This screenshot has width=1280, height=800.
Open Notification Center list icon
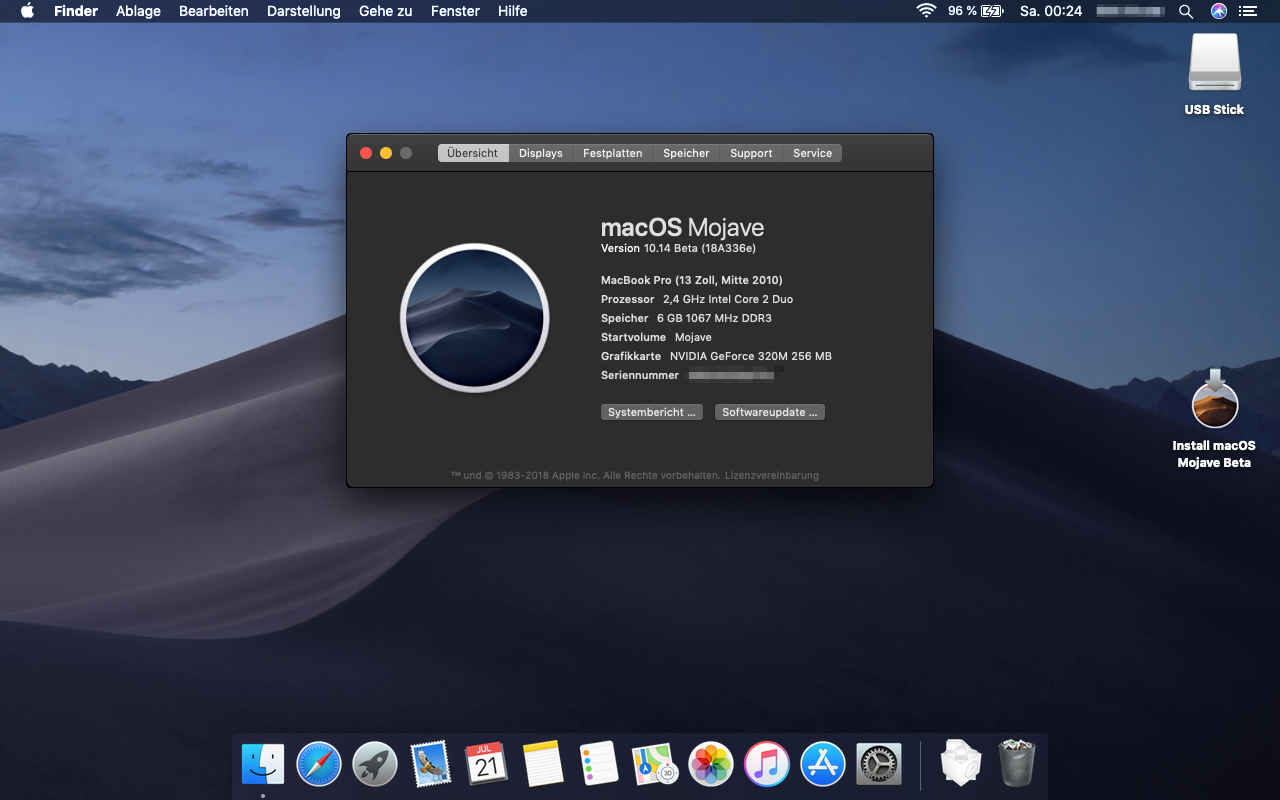pyautogui.click(x=1248, y=11)
